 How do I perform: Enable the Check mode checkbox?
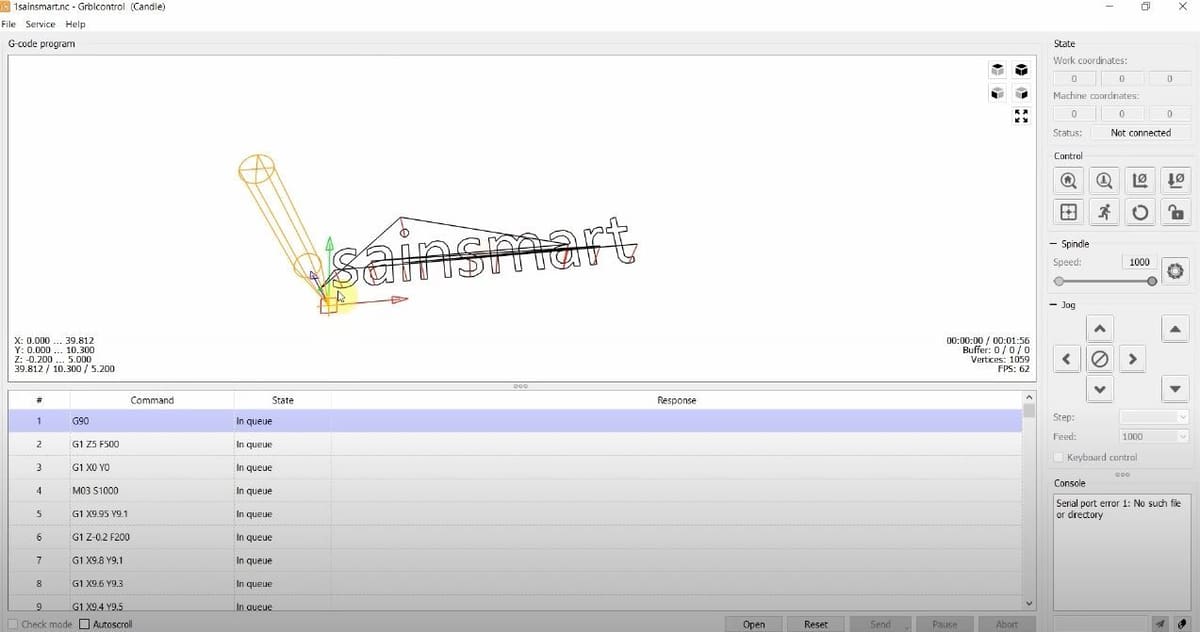(x=13, y=624)
